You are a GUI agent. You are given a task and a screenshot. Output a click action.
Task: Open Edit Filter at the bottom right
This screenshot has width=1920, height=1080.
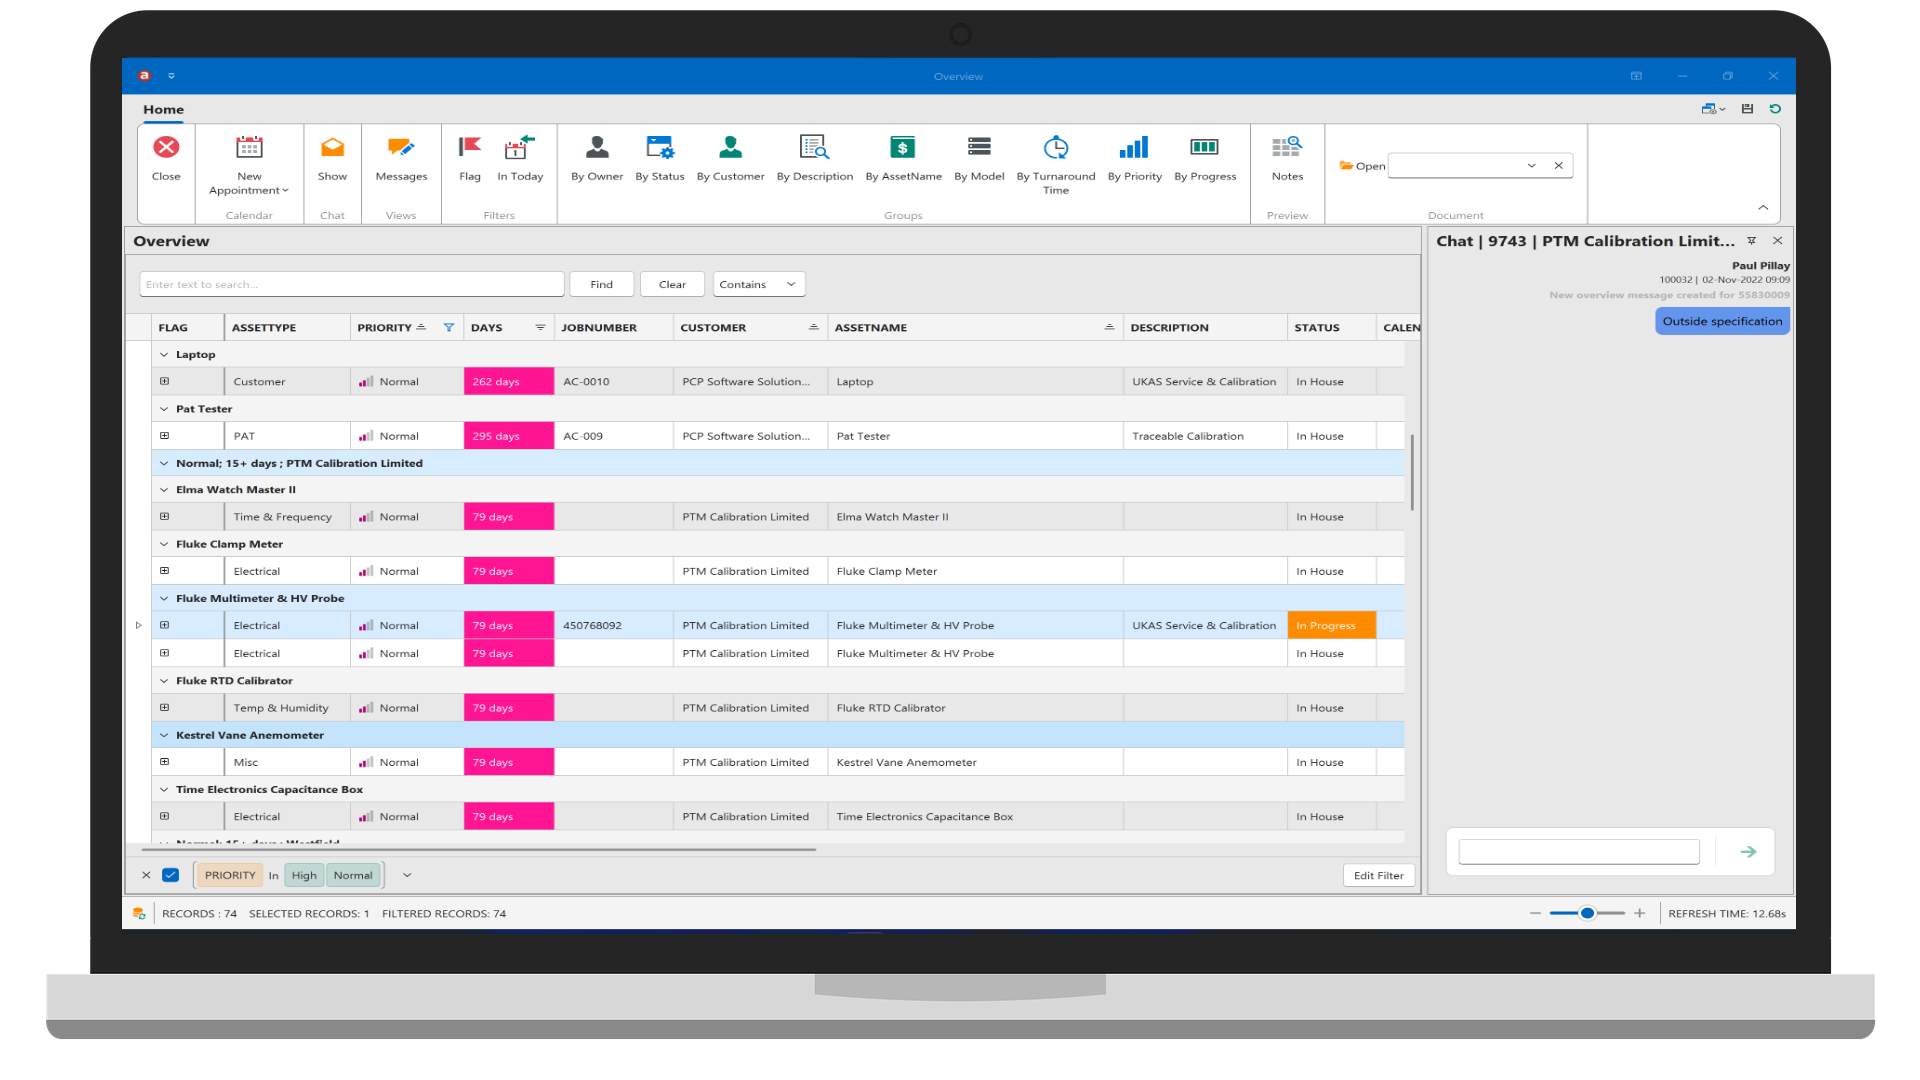(1378, 875)
